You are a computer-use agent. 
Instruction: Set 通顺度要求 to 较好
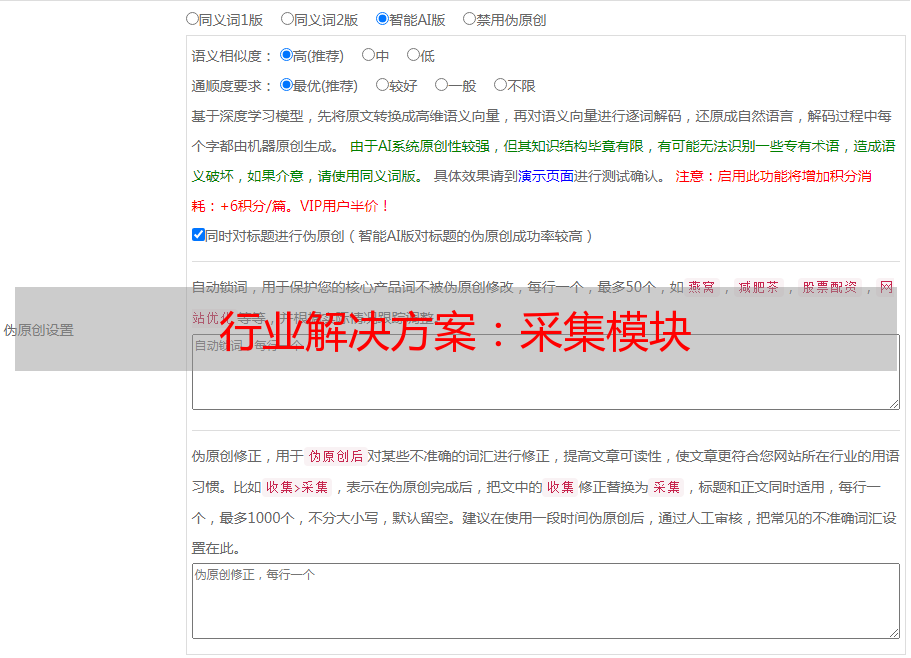[382, 85]
